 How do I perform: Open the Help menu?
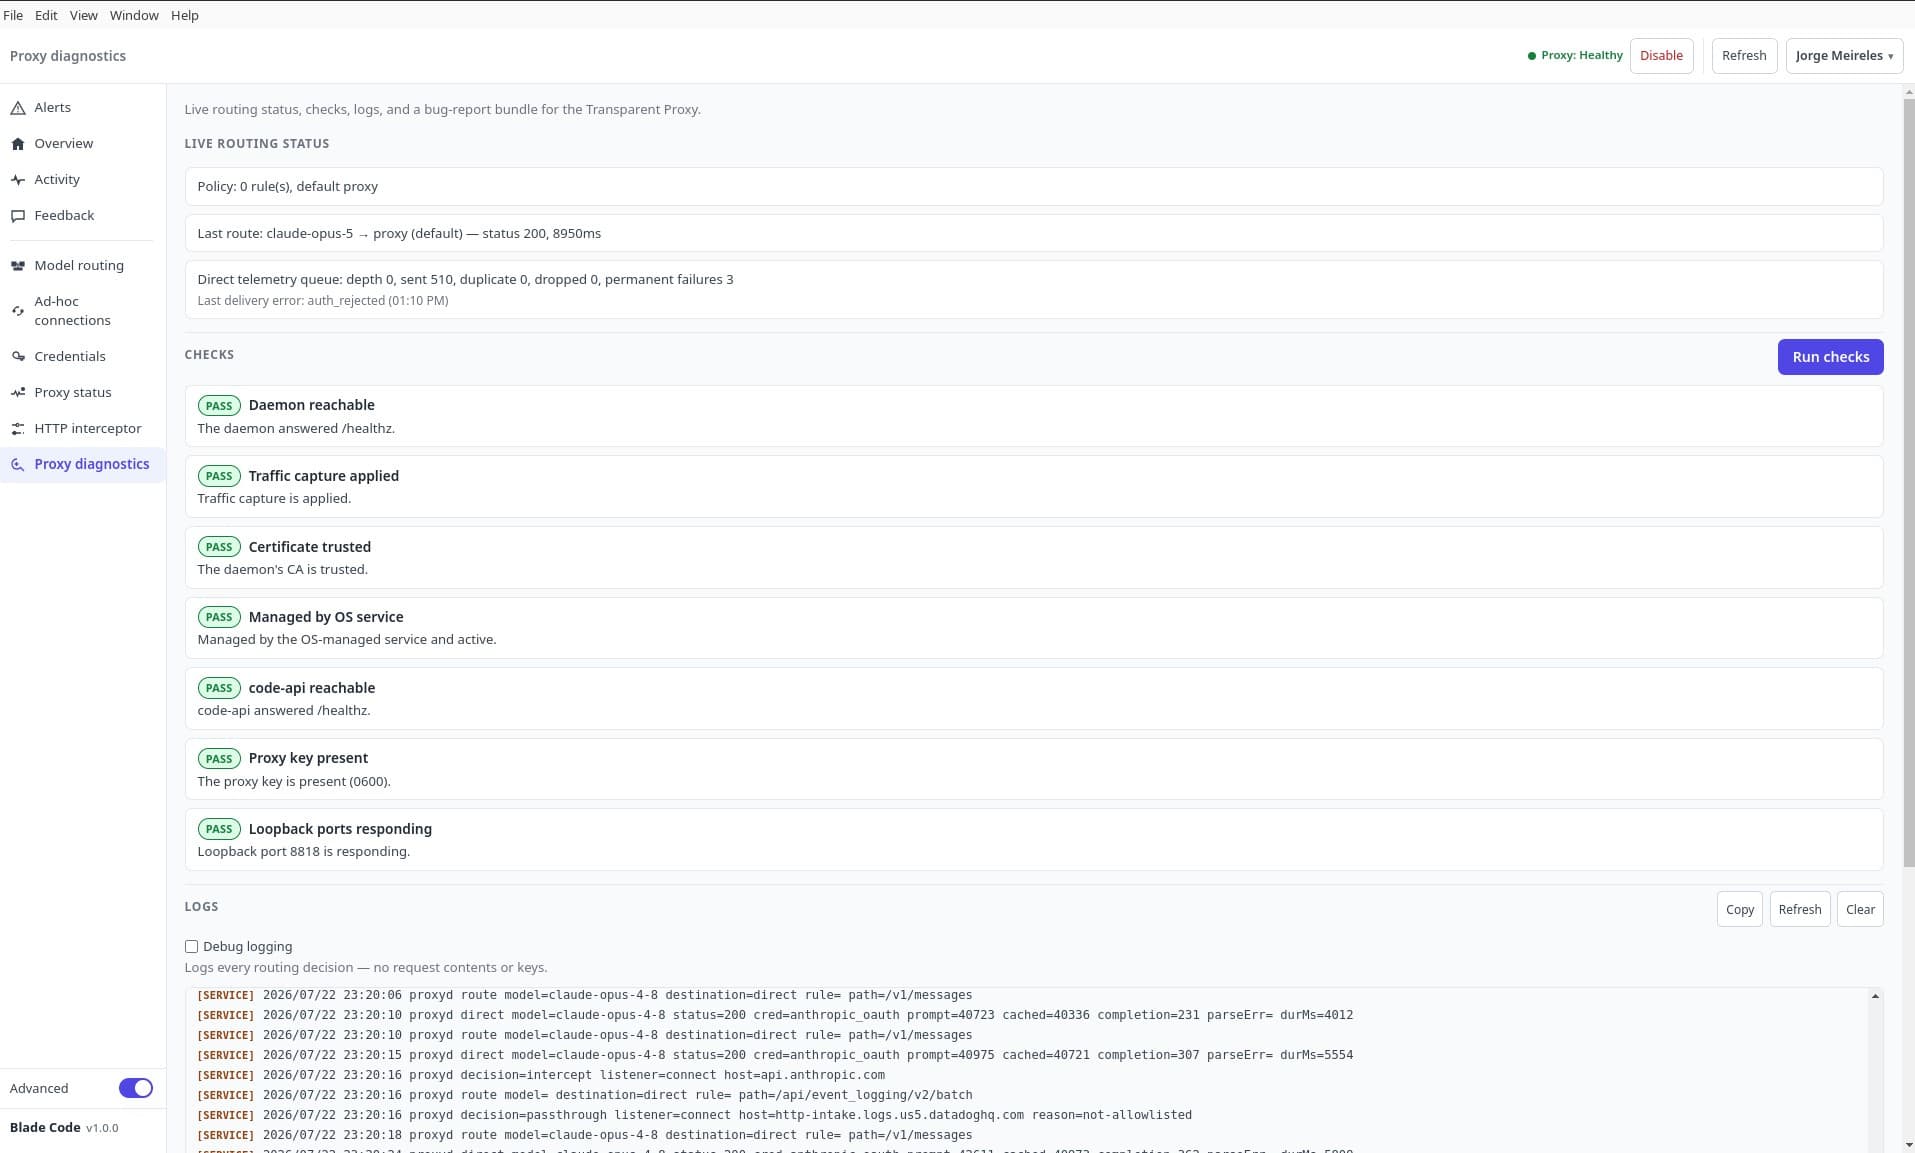[x=185, y=15]
